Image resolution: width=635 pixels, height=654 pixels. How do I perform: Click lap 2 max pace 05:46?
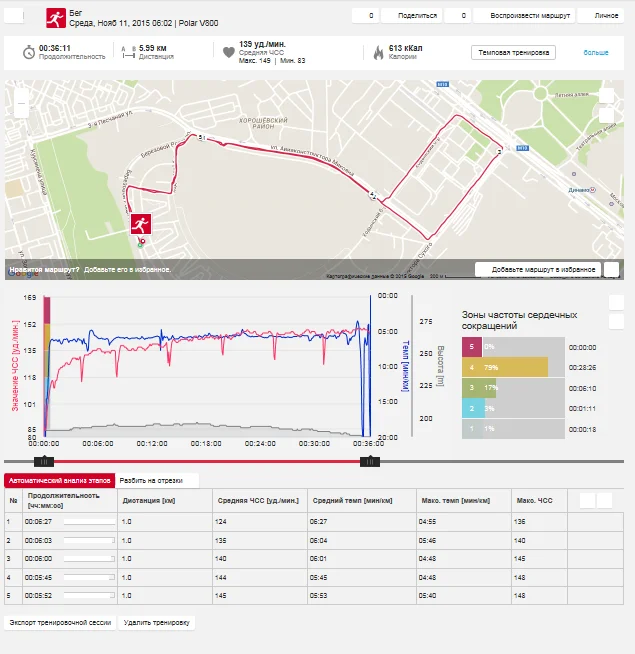point(427,540)
